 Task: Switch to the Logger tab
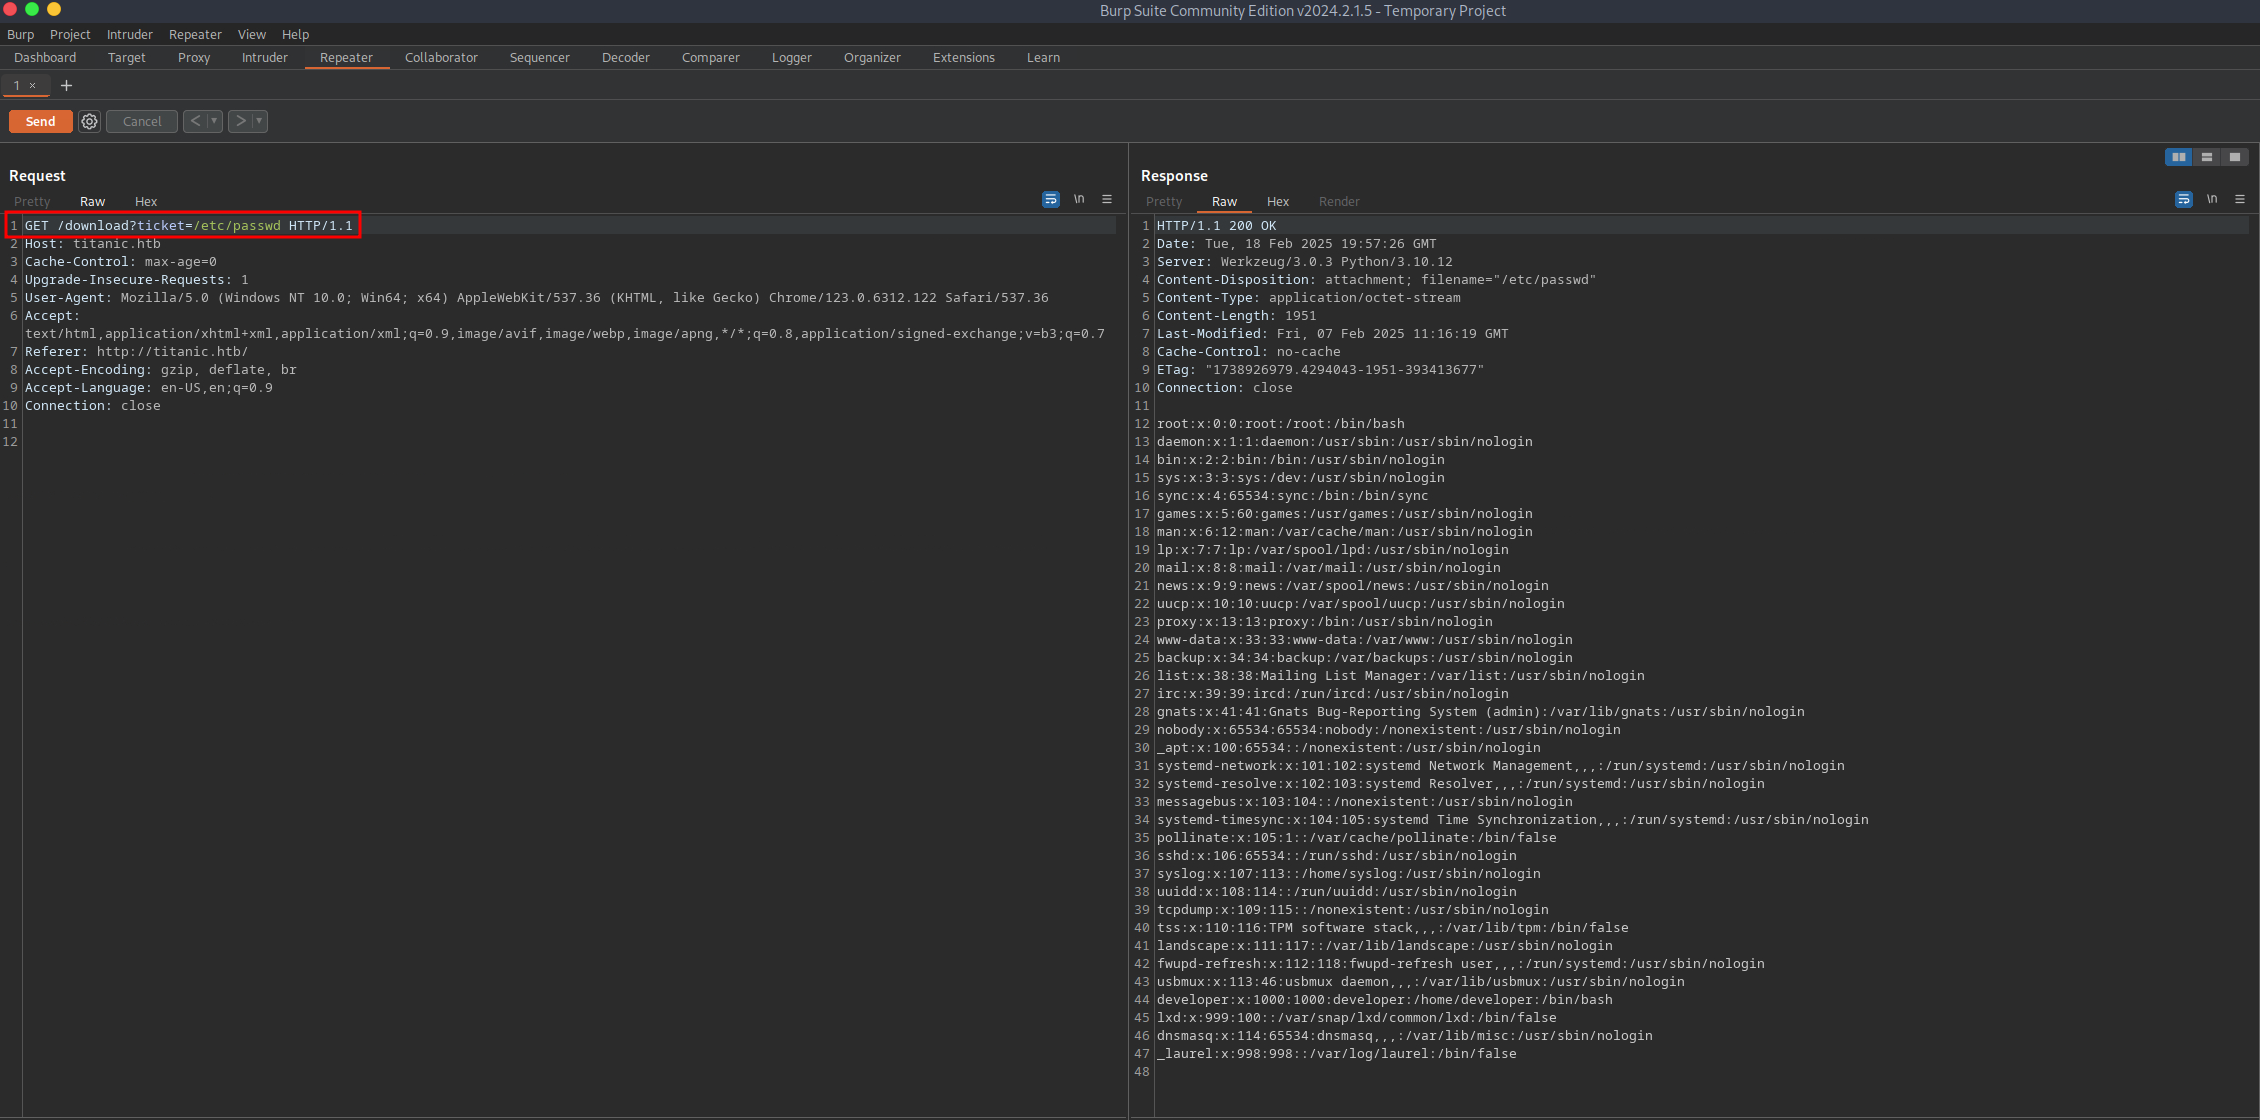coord(791,57)
